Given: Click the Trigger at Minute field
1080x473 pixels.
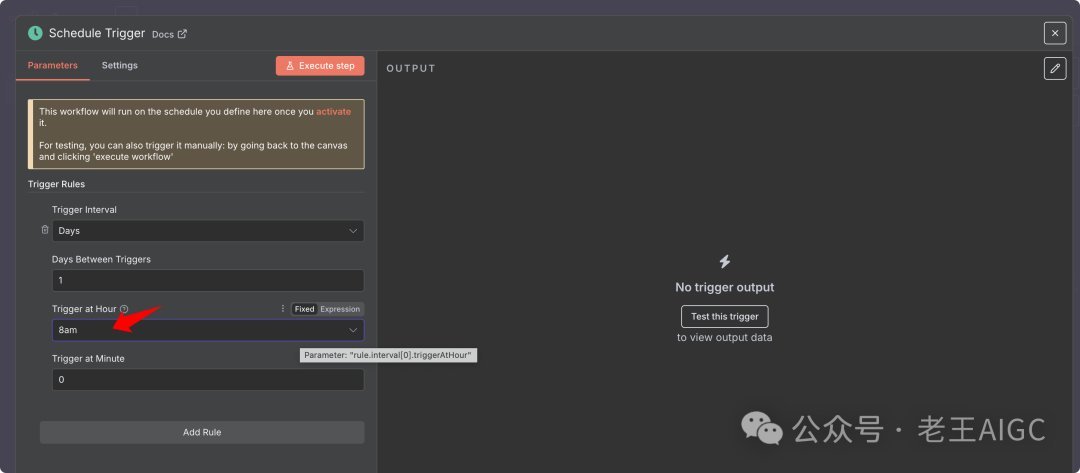Looking at the screenshot, I should 208,379.
